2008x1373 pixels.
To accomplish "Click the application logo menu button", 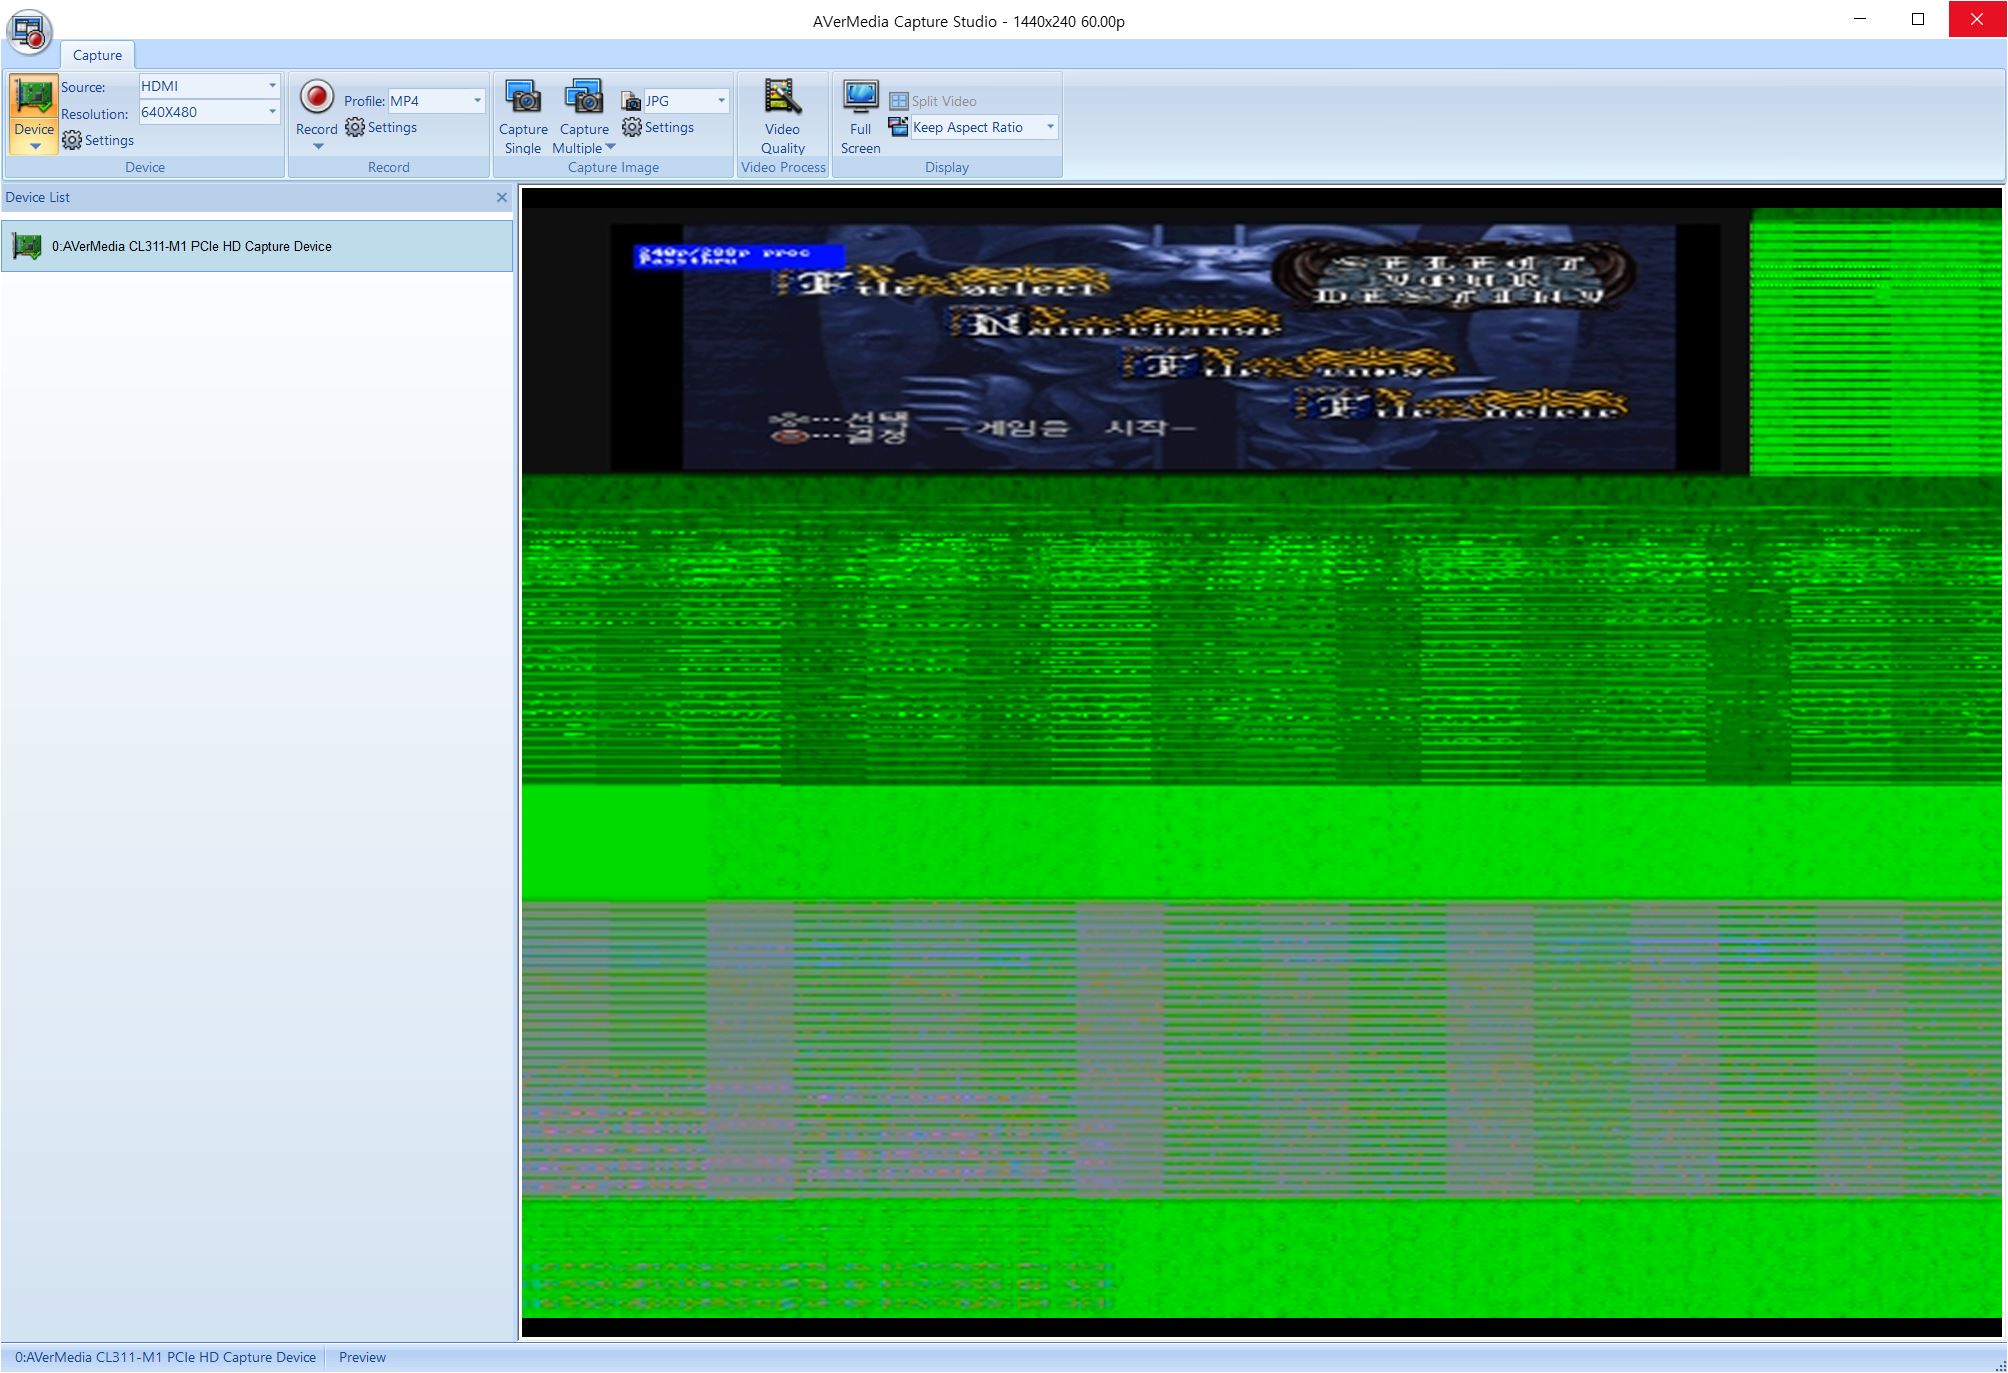I will click(29, 31).
